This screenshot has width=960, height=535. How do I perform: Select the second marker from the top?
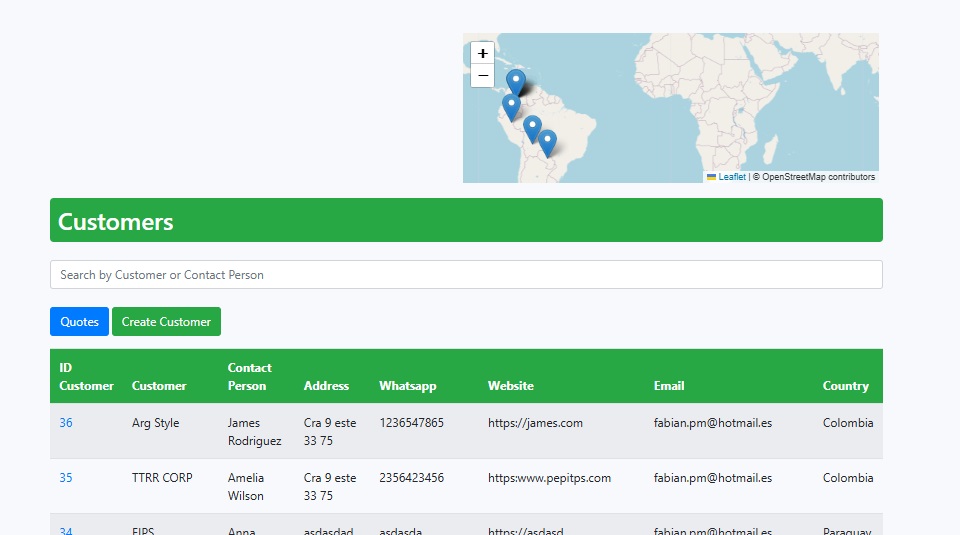(x=511, y=106)
